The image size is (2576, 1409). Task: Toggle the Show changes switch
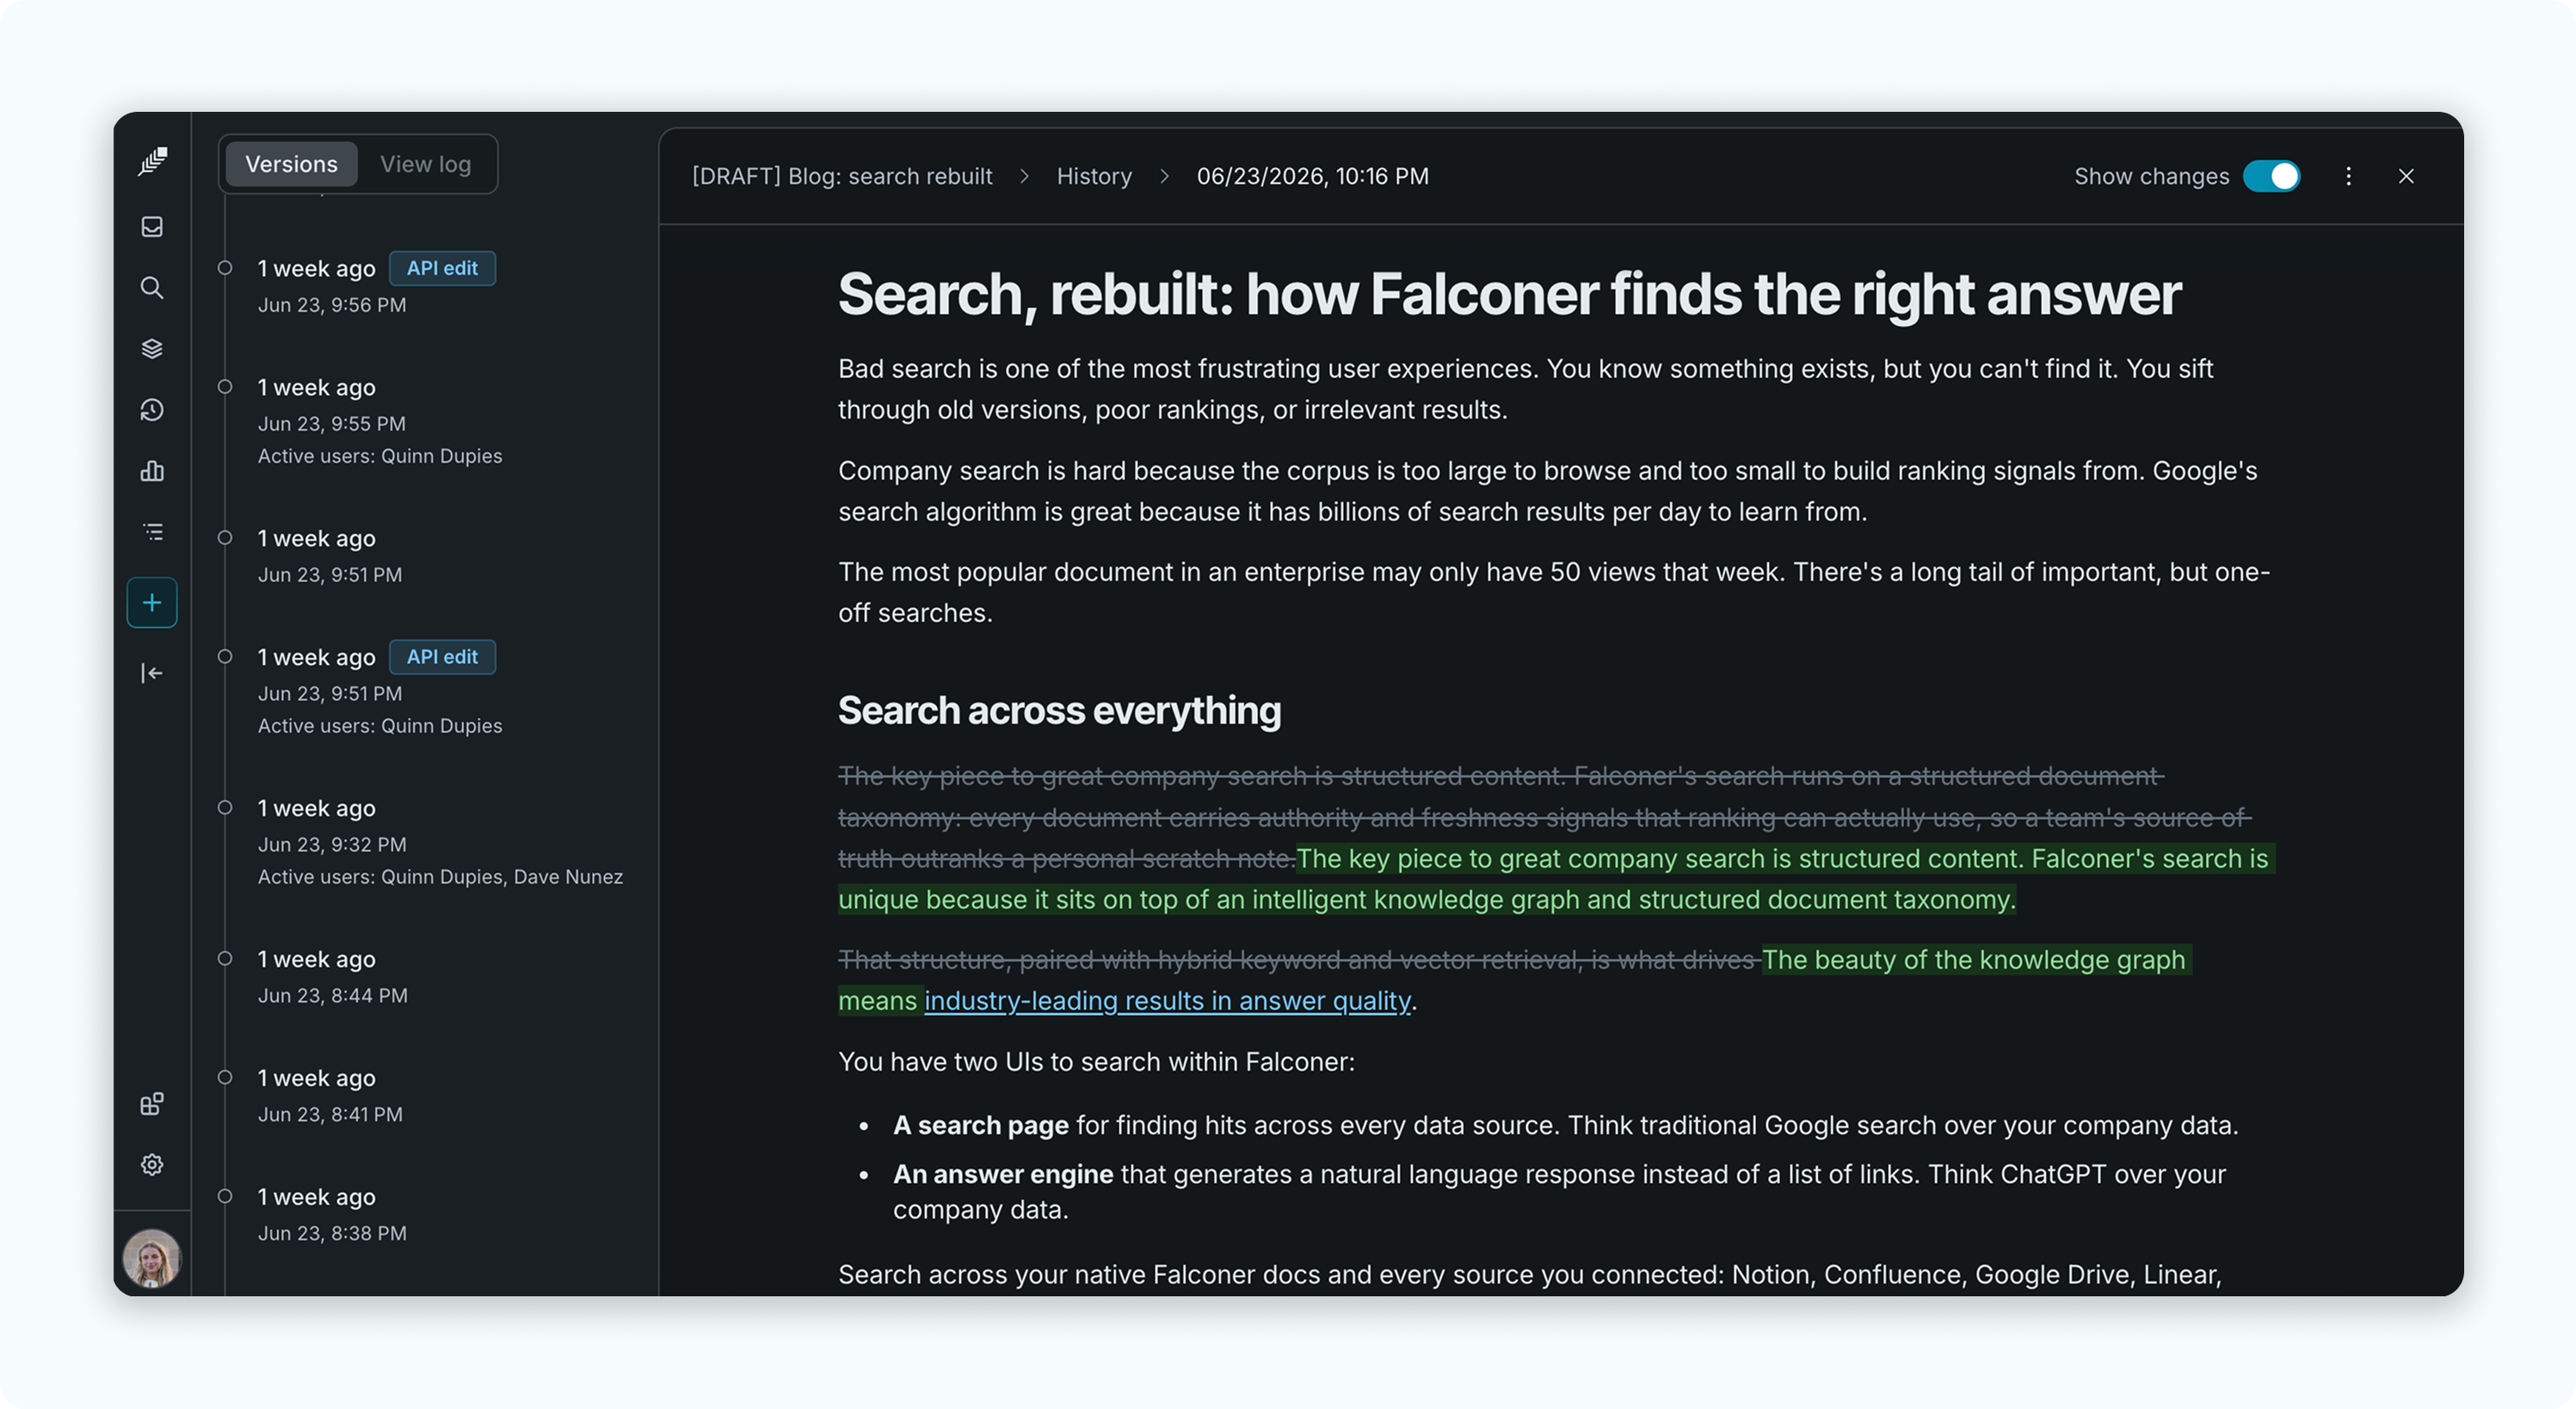coord(2271,177)
